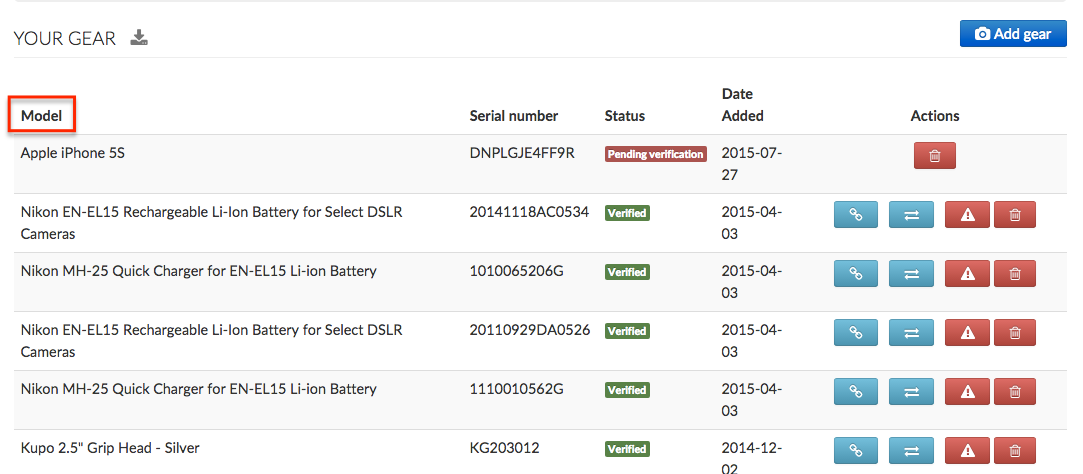Screen dimensions: 1083x474
Task: Click the Status column header
Action: [625, 116]
